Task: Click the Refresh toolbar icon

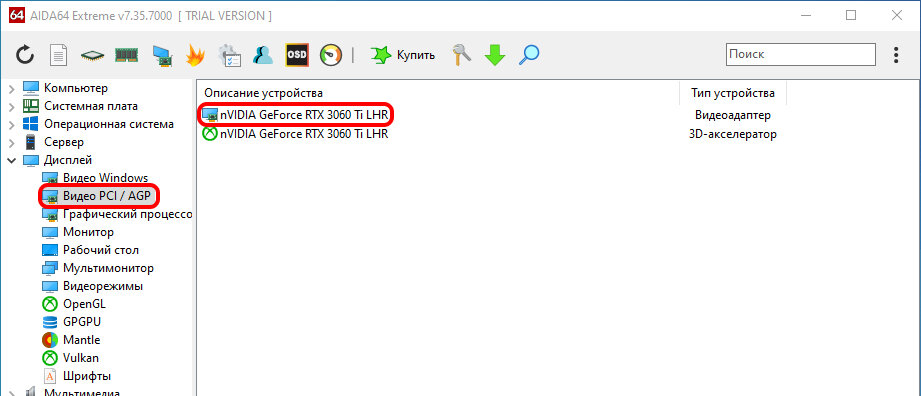Action: click(x=25, y=55)
